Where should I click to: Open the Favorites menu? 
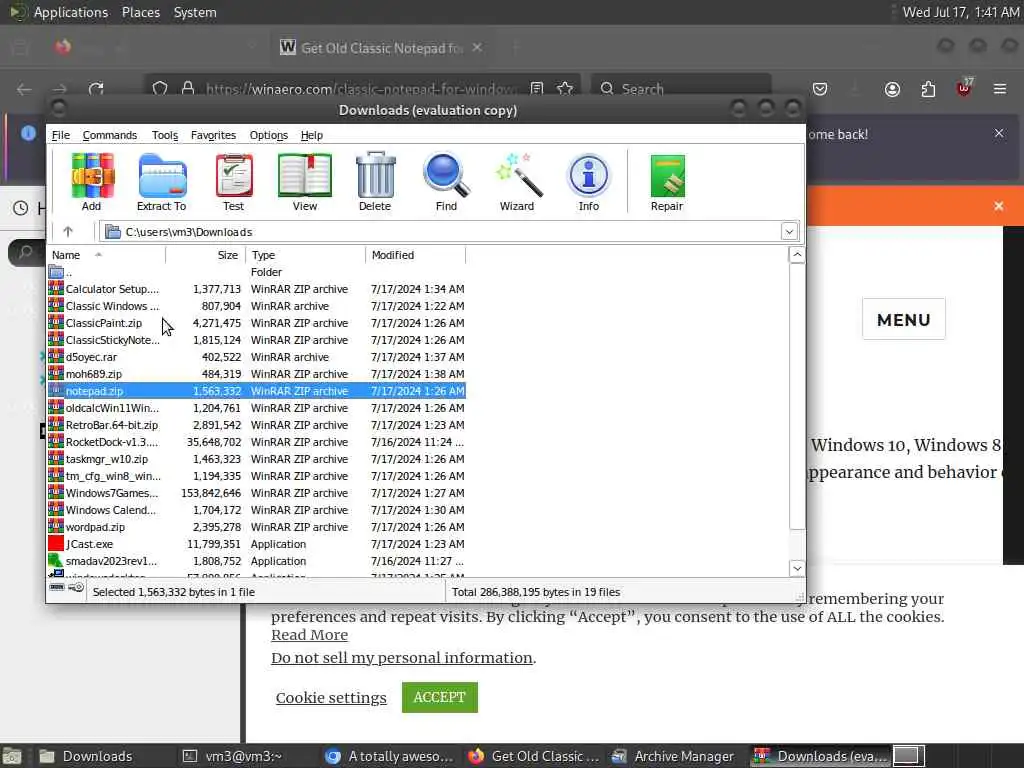coord(213,135)
